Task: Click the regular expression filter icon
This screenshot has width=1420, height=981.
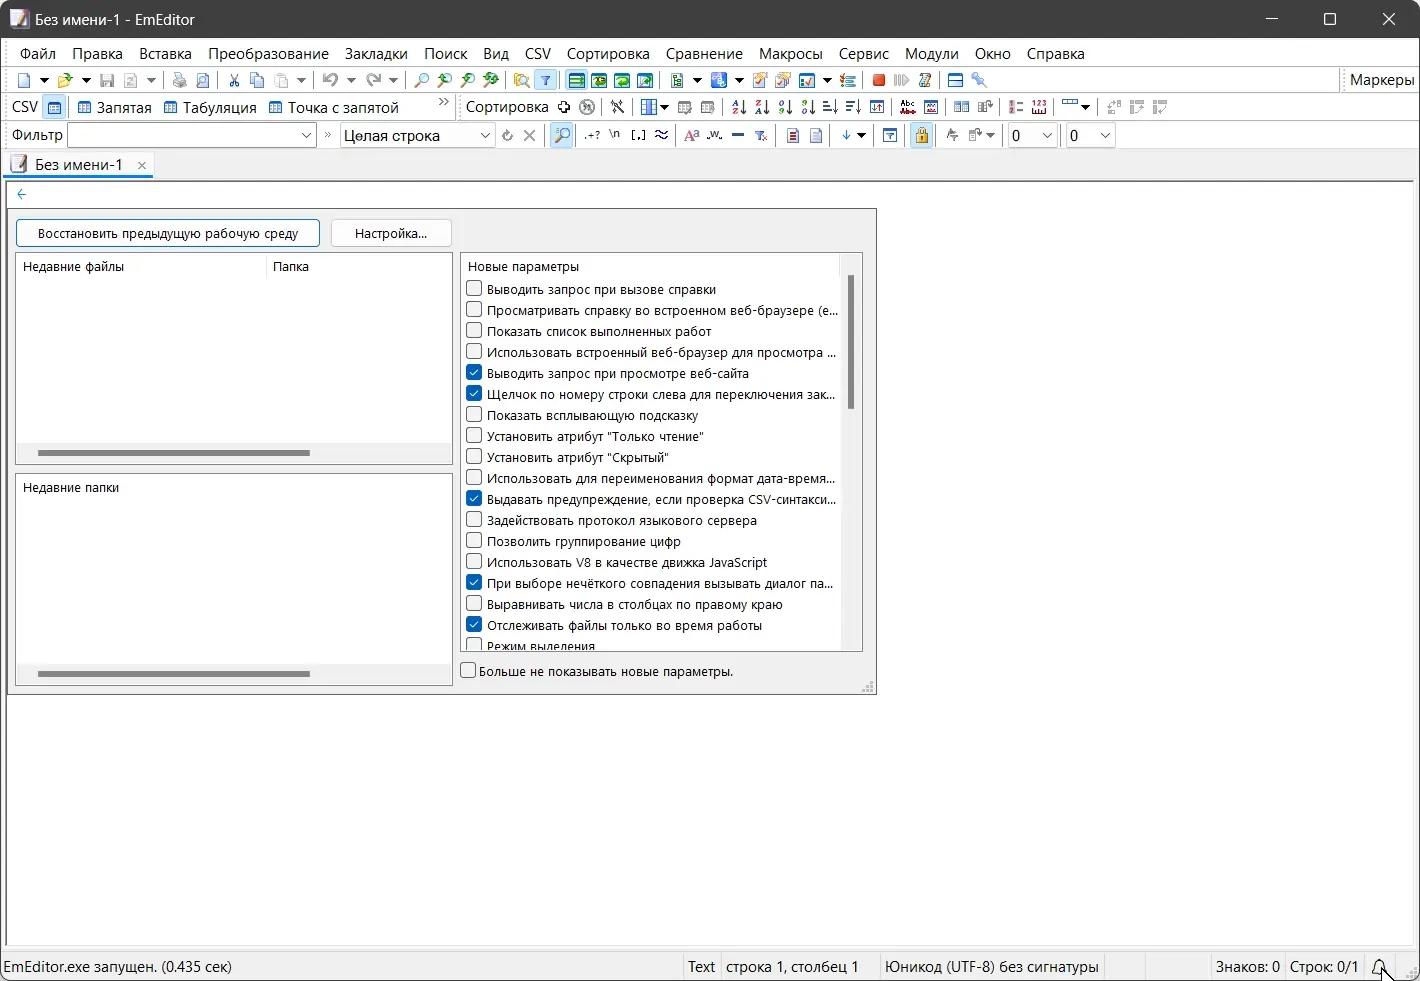Action: click(x=593, y=135)
